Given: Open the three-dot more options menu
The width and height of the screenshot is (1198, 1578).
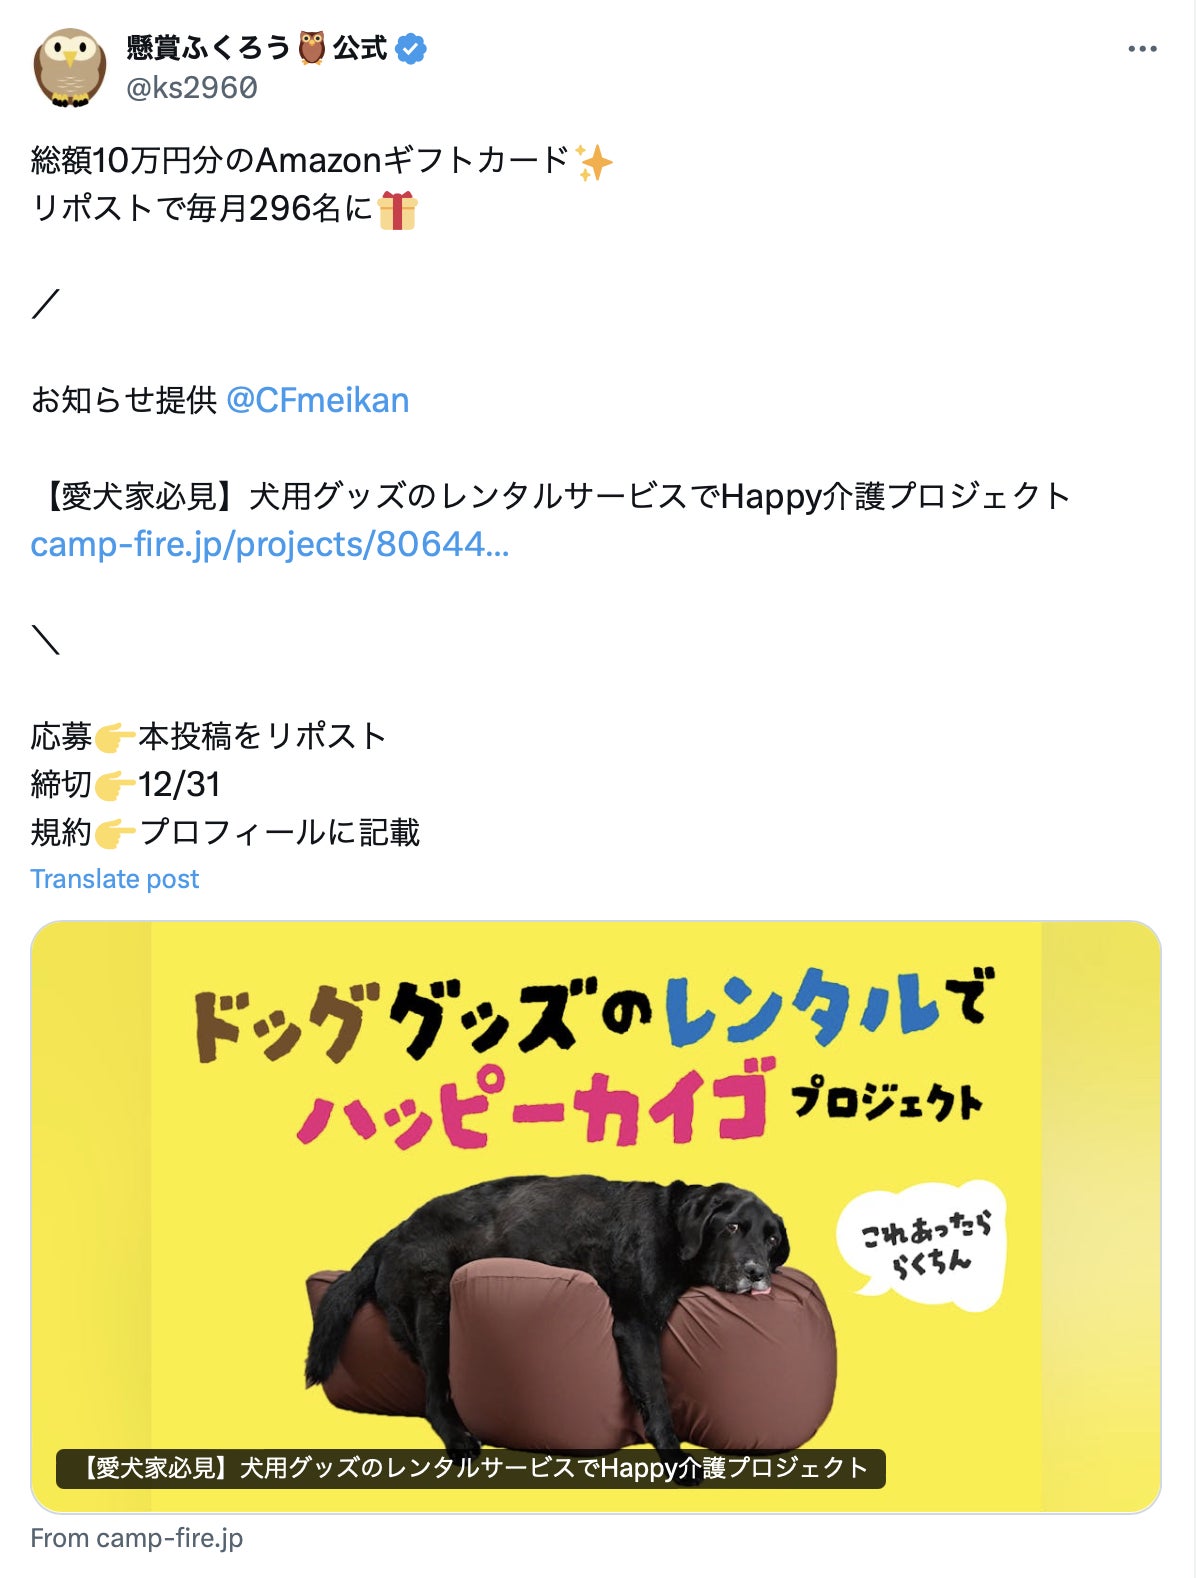Looking at the screenshot, I should tap(1141, 48).
